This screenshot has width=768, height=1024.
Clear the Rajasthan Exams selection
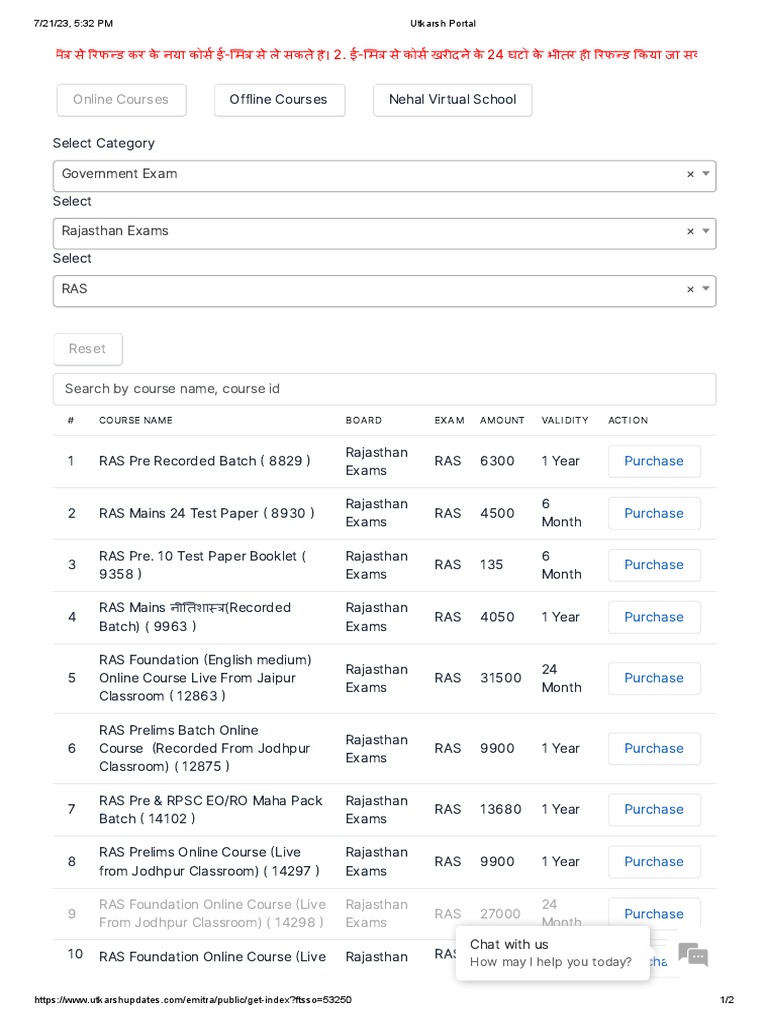click(690, 231)
